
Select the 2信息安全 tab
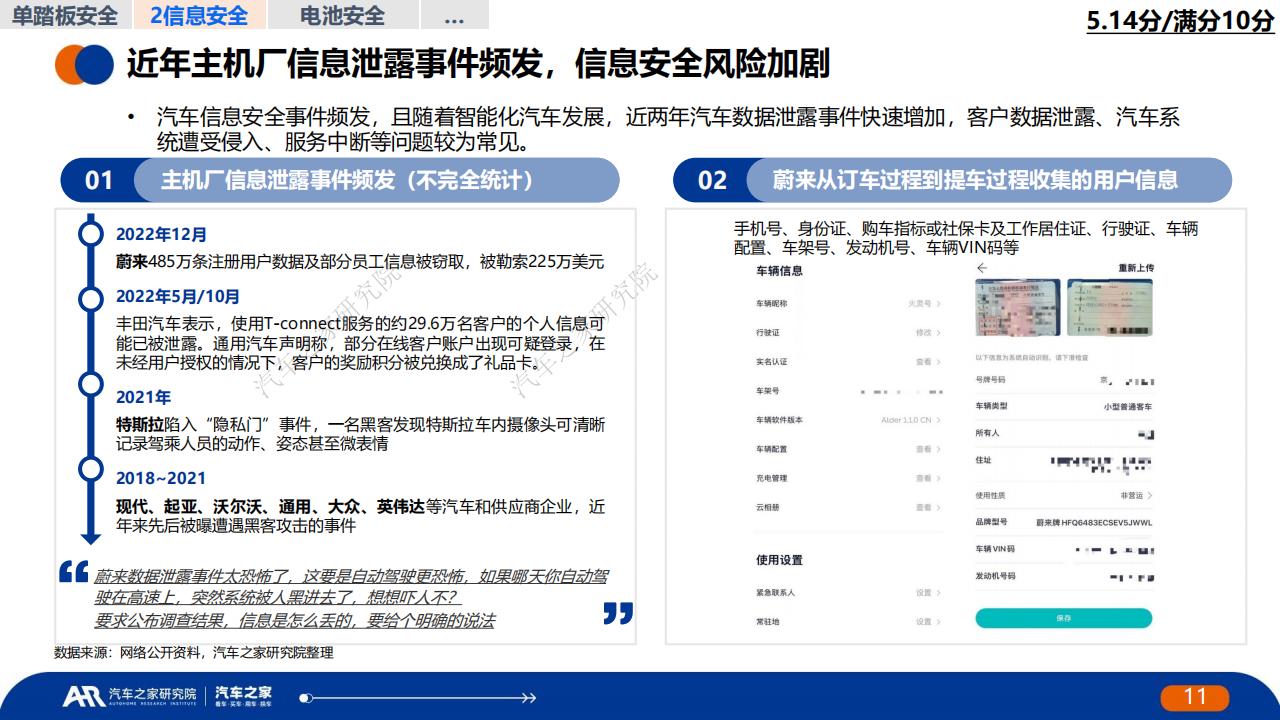point(200,16)
